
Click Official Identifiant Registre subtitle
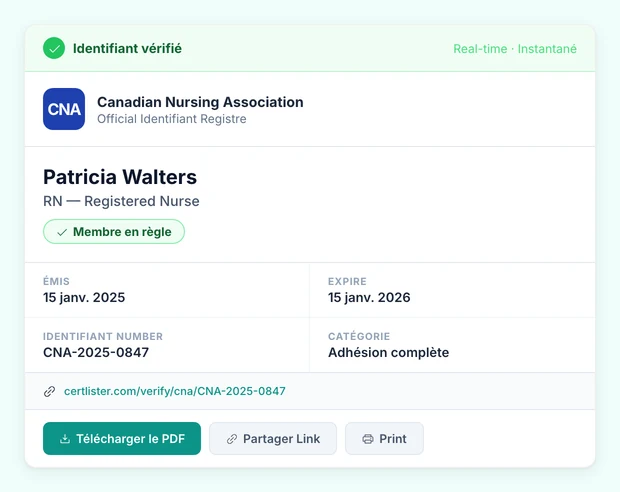click(x=172, y=119)
